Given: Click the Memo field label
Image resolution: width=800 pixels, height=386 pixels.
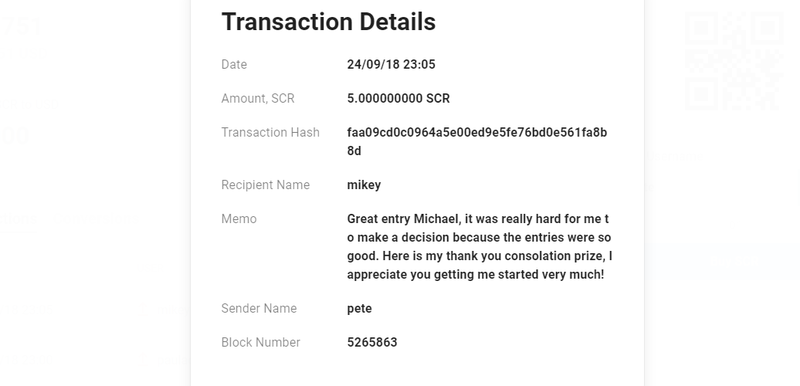Looking at the screenshot, I should (x=239, y=219).
